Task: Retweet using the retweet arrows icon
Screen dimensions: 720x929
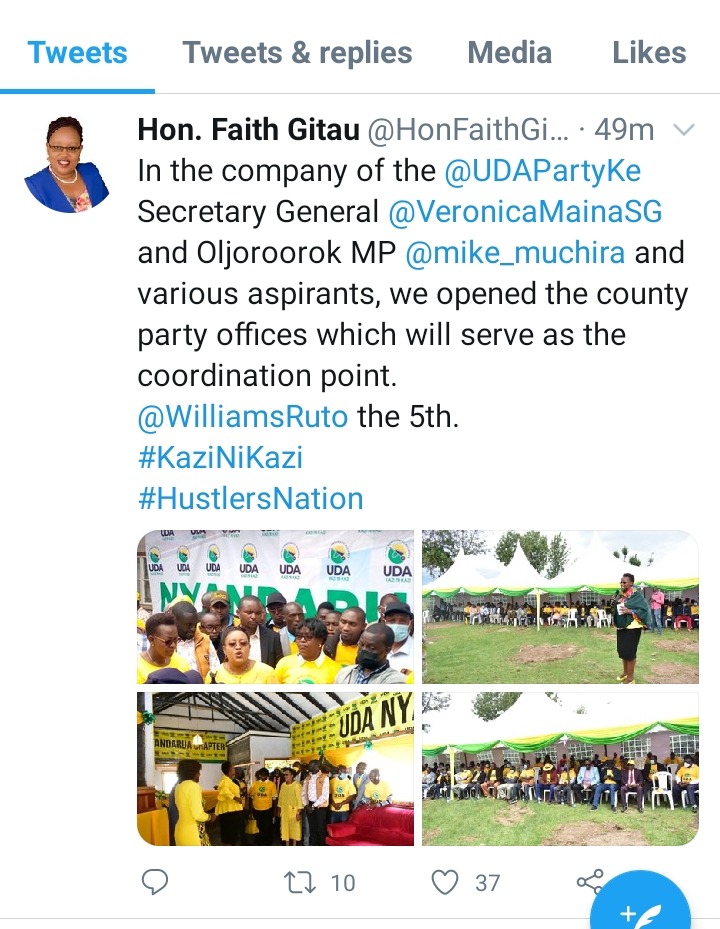Action: click(300, 882)
